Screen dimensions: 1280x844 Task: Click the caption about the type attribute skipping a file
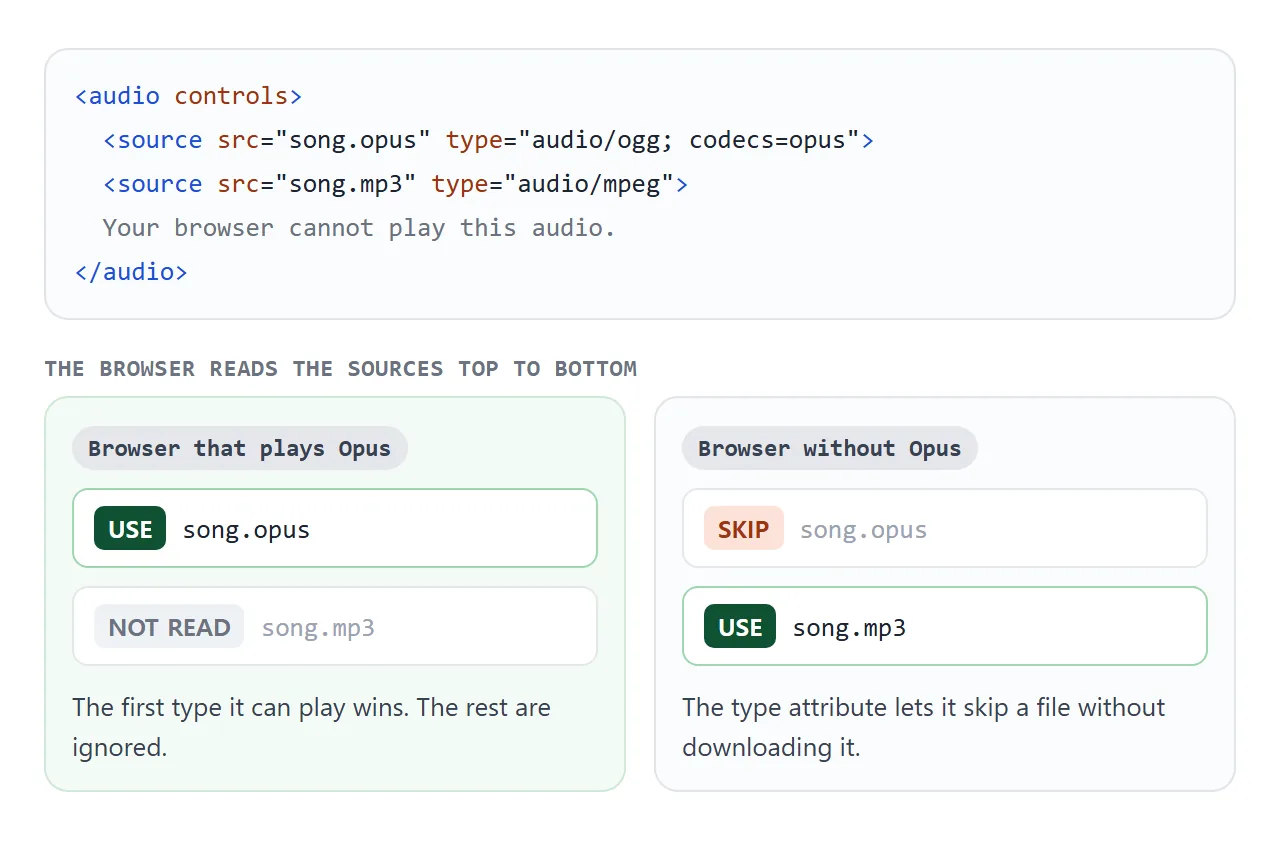tap(924, 727)
